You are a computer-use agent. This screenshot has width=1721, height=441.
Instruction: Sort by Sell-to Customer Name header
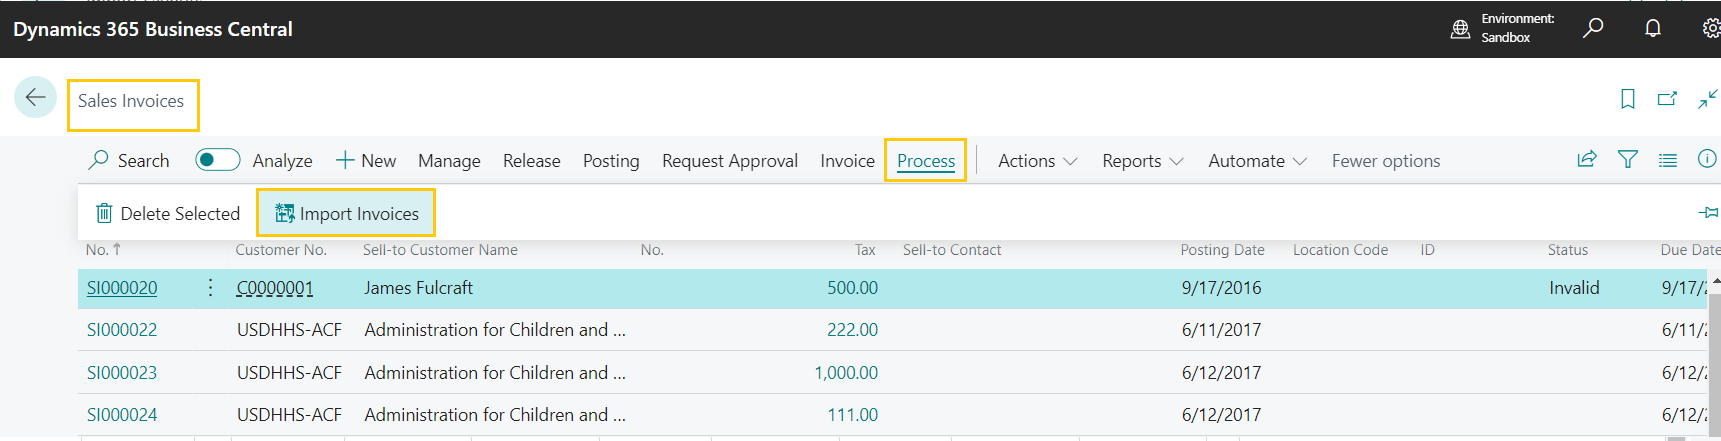pos(440,250)
